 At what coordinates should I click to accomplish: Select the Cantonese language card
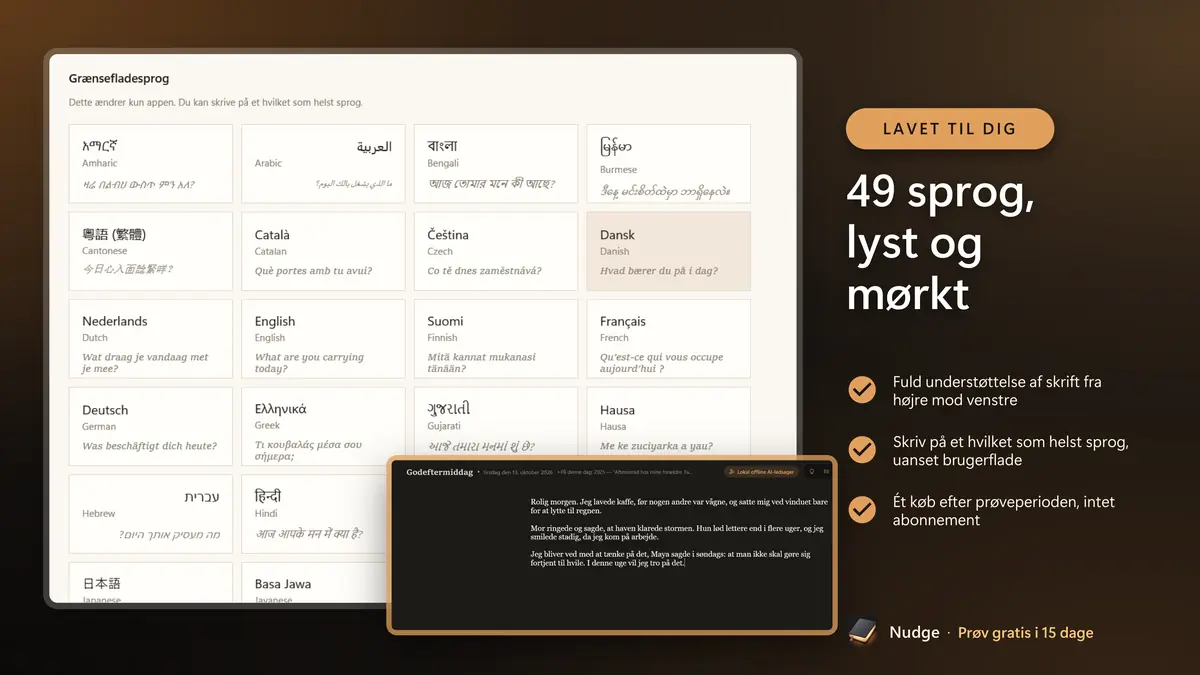point(151,251)
